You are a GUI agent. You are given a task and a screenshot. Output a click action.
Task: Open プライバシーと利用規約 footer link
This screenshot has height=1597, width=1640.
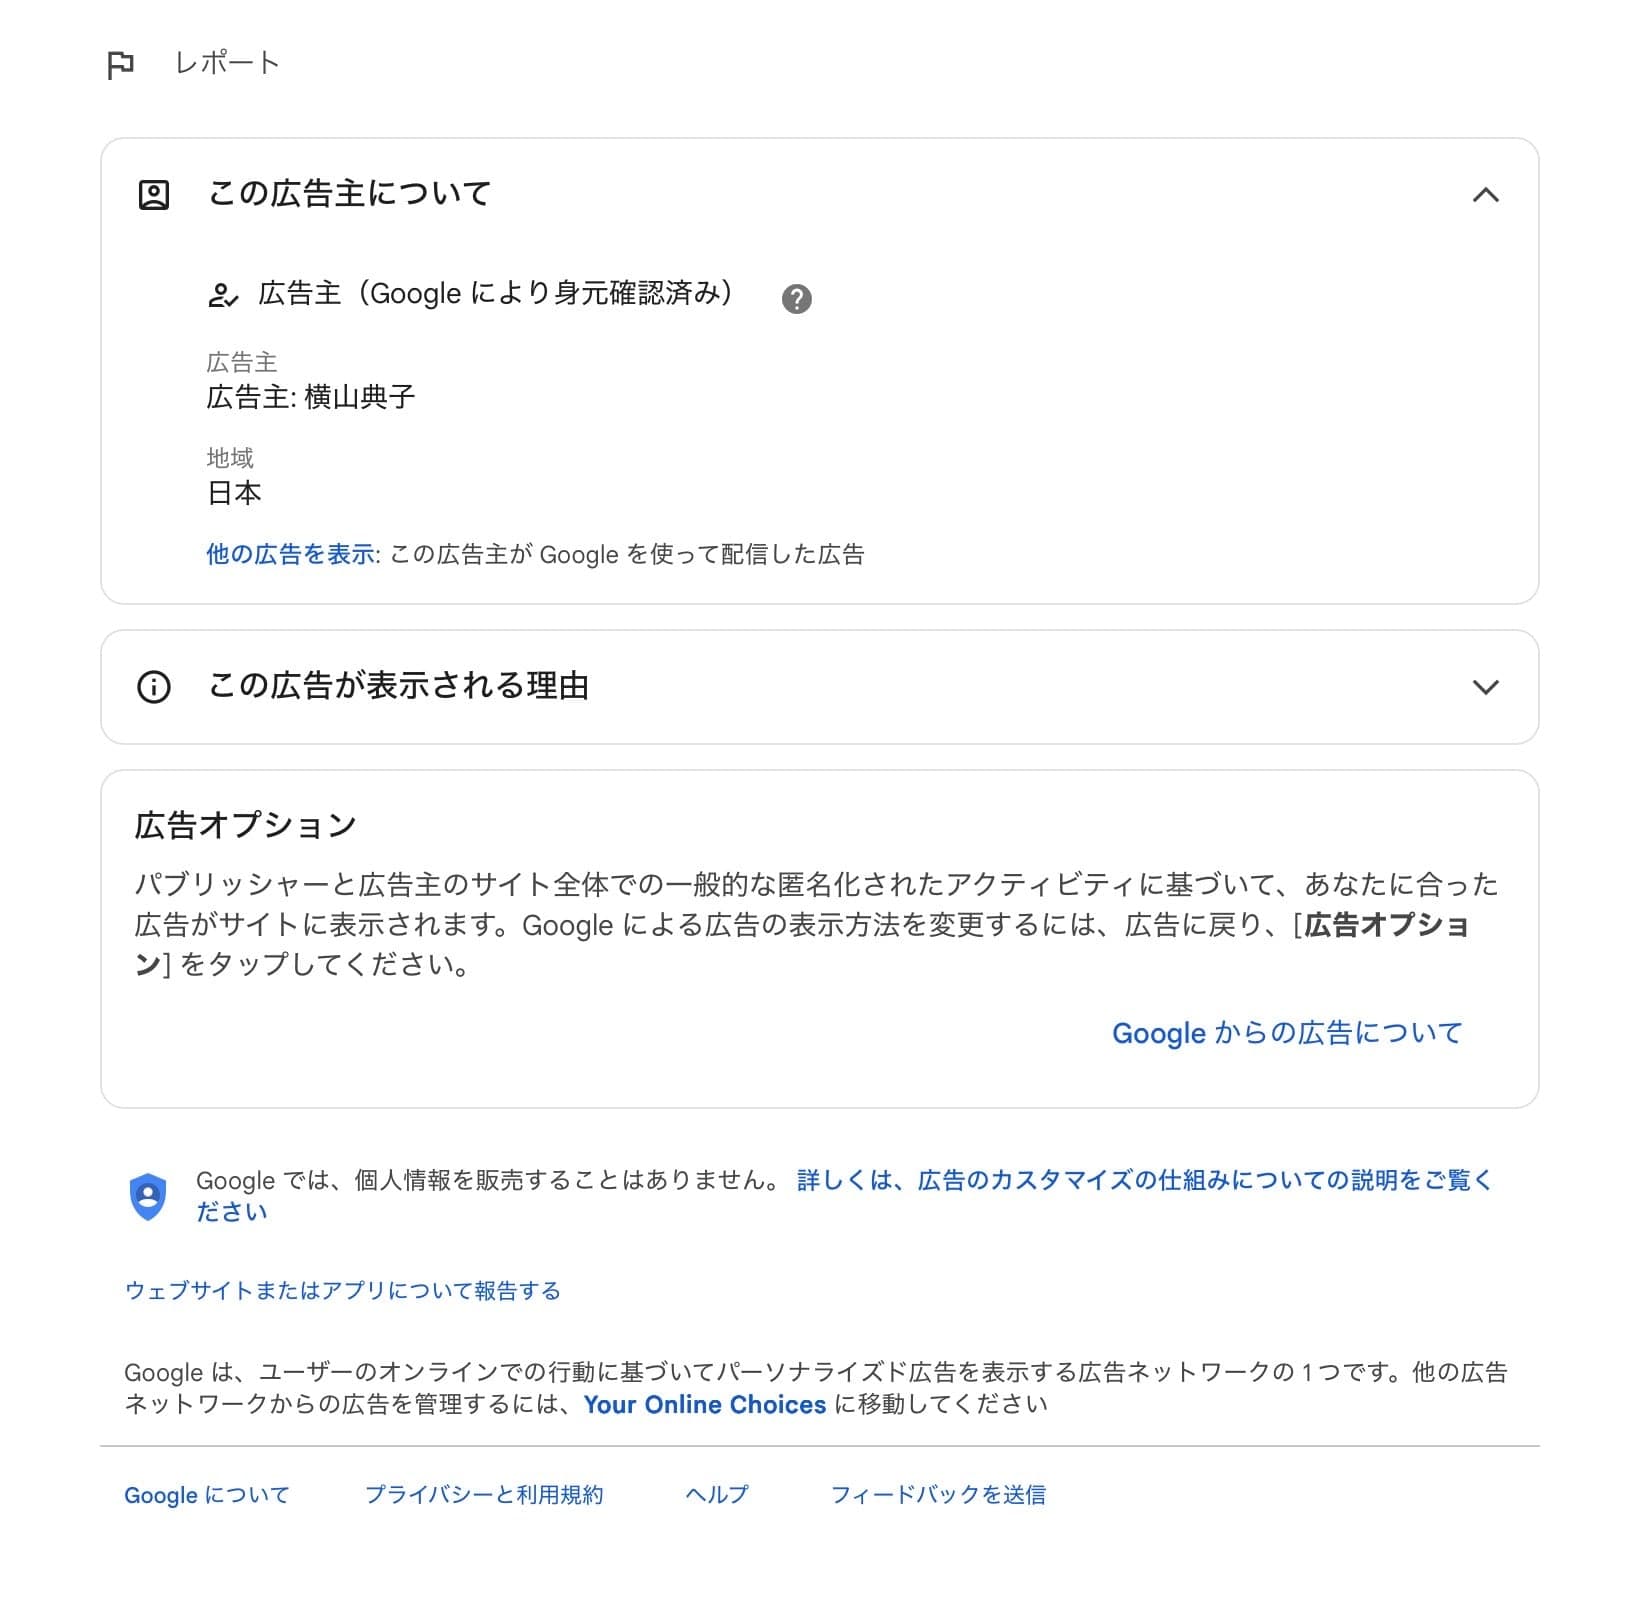point(484,1495)
